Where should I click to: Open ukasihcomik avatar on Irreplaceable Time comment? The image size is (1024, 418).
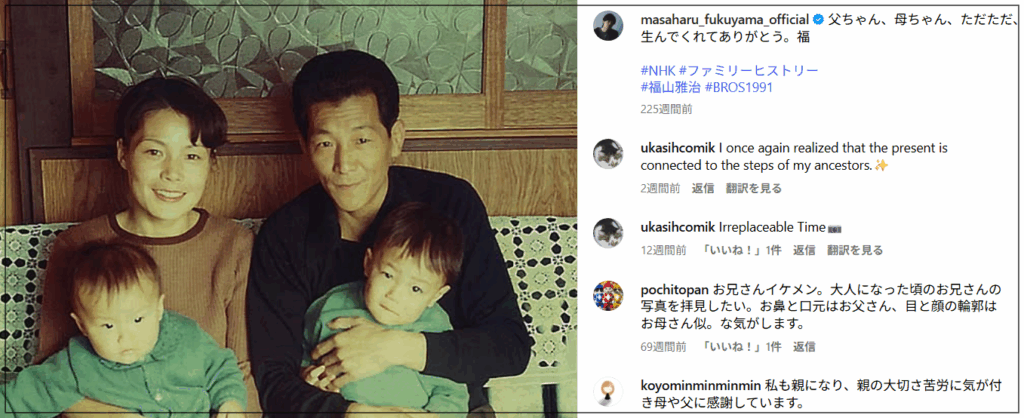pyautogui.click(x=607, y=233)
